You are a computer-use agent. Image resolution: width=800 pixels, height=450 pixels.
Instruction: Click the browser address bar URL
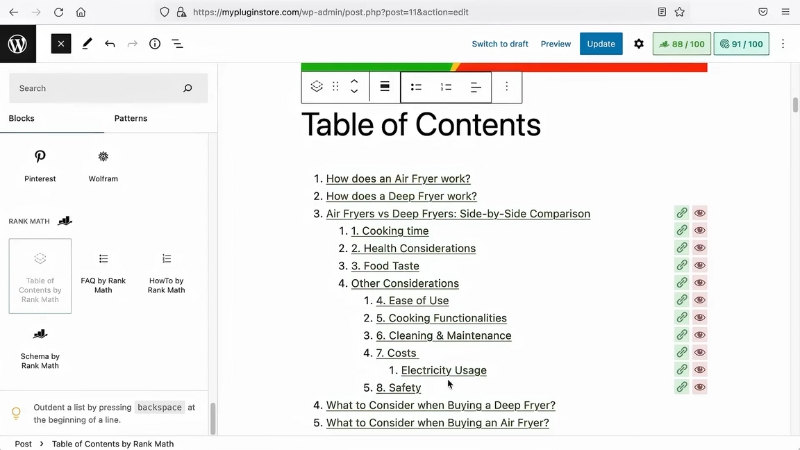click(x=331, y=12)
